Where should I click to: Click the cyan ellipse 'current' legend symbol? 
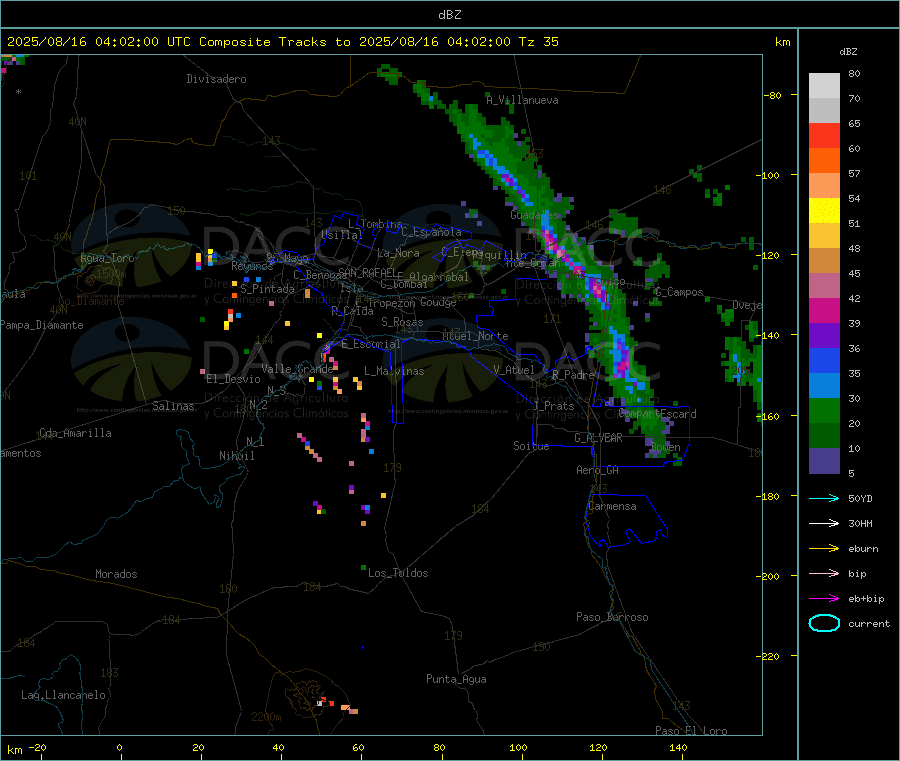click(x=824, y=623)
